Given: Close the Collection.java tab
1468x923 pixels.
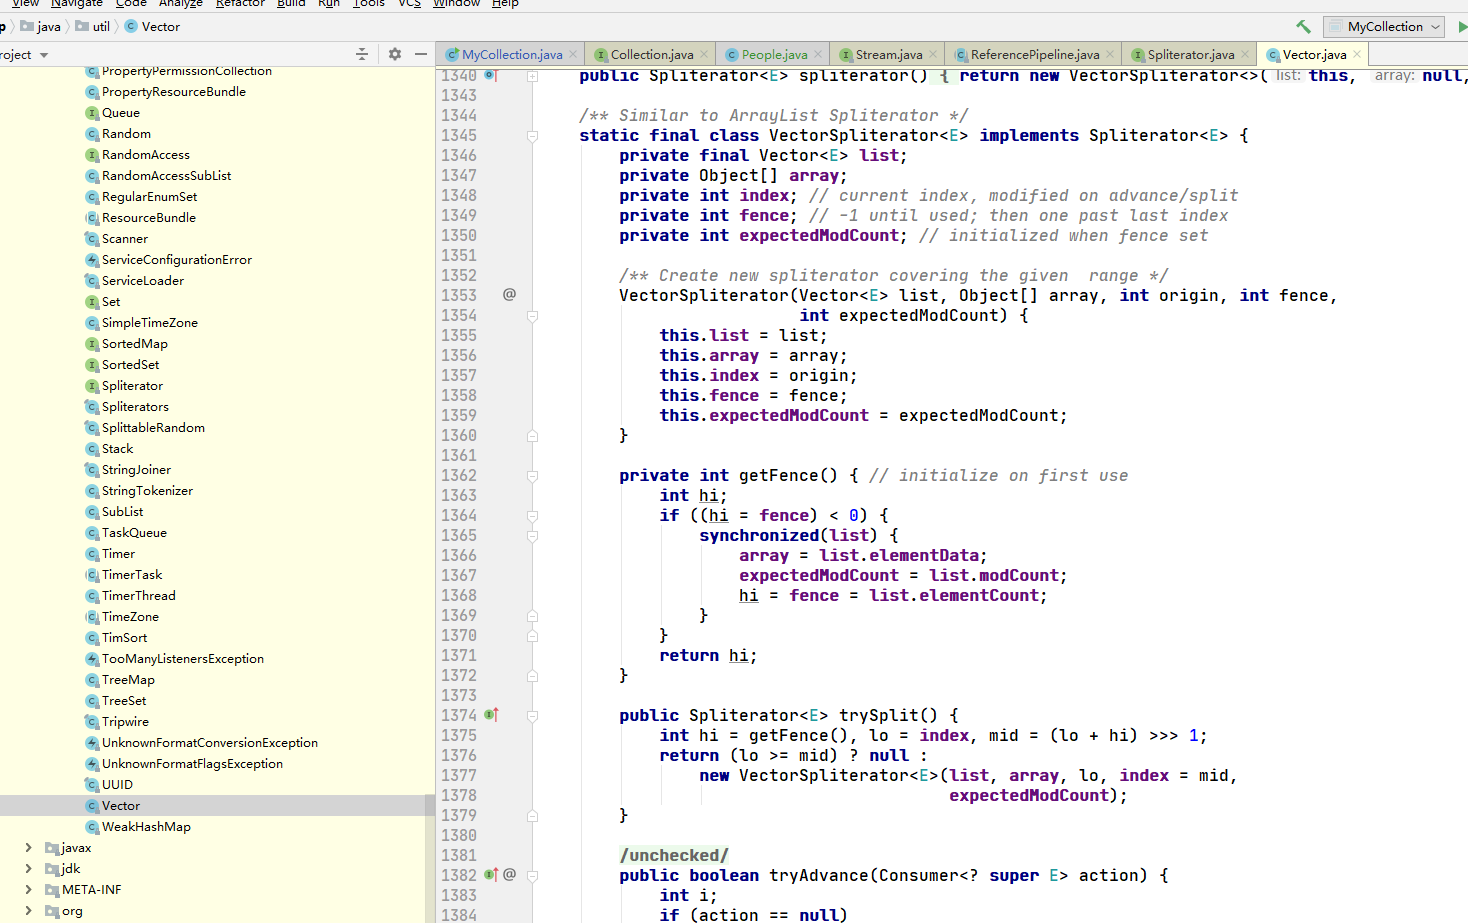Looking at the screenshot, I should click(704, 54).
